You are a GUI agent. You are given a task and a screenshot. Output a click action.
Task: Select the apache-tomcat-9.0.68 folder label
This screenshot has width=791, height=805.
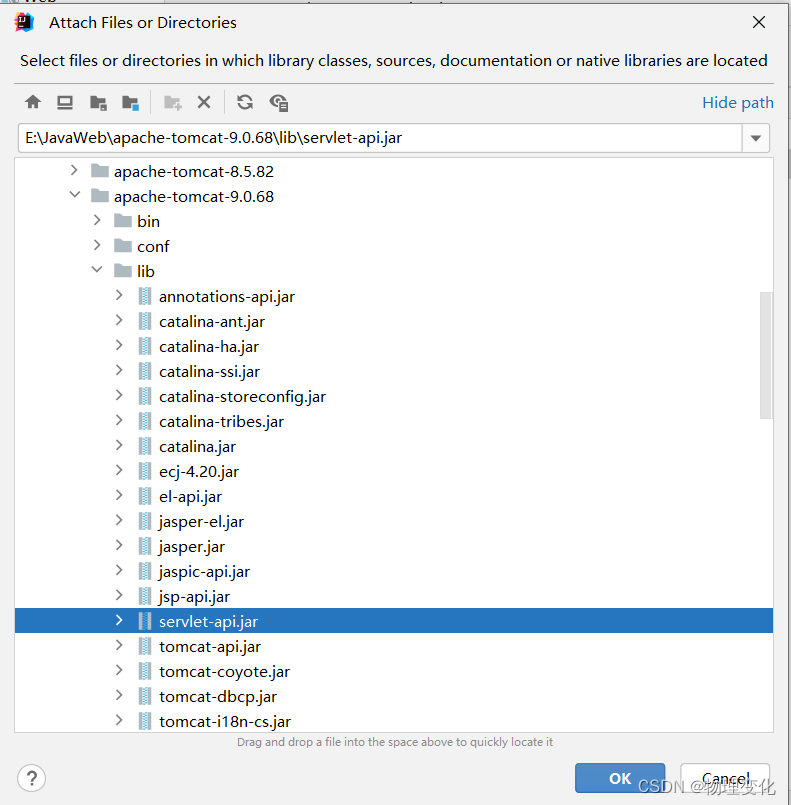194,196
